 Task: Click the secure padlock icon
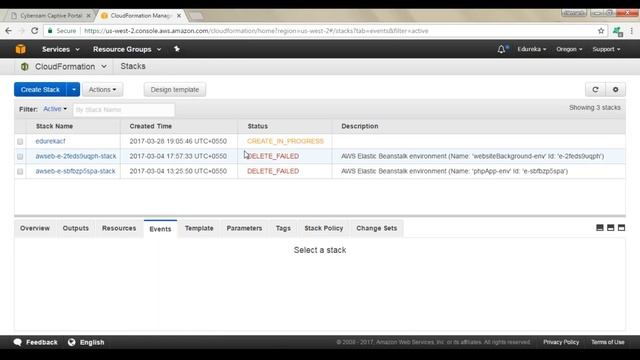click(50, 31)
